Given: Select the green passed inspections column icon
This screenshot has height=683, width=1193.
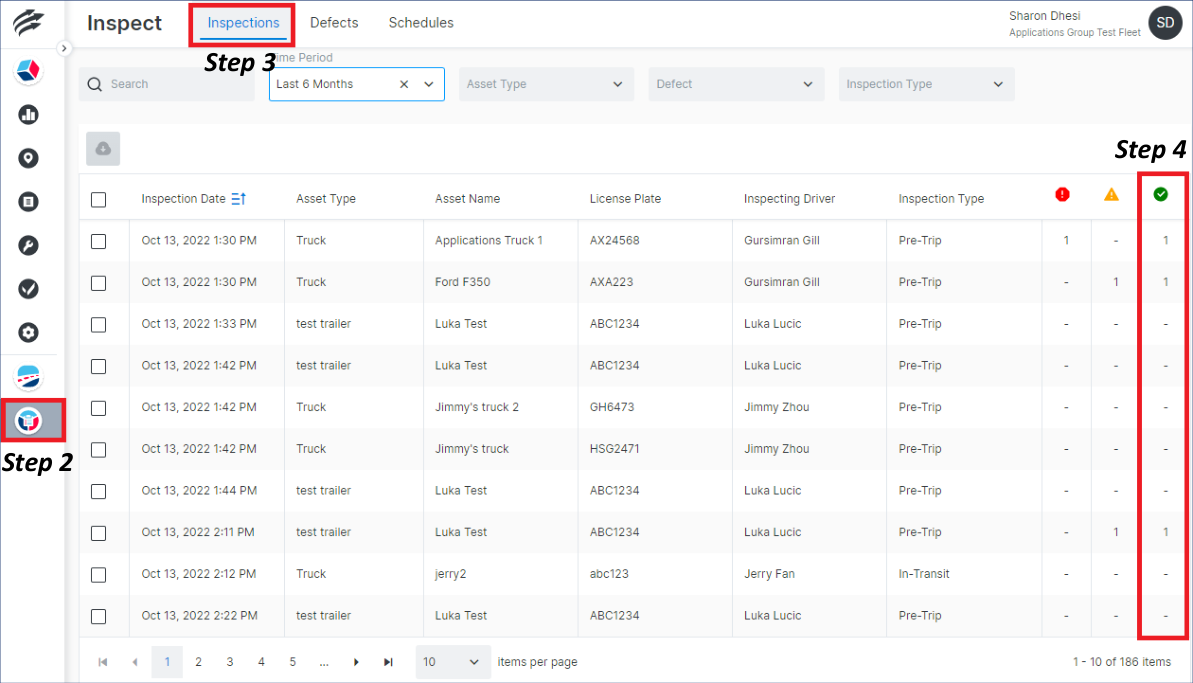Looking at the screenshot, I should click(x=1162, y=195).
